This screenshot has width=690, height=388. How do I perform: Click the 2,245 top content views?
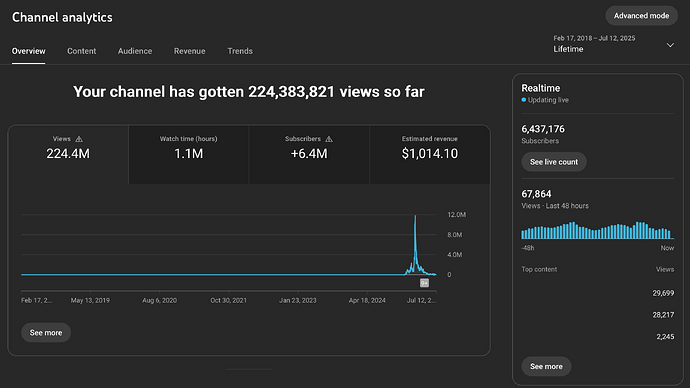pos(665,337)
